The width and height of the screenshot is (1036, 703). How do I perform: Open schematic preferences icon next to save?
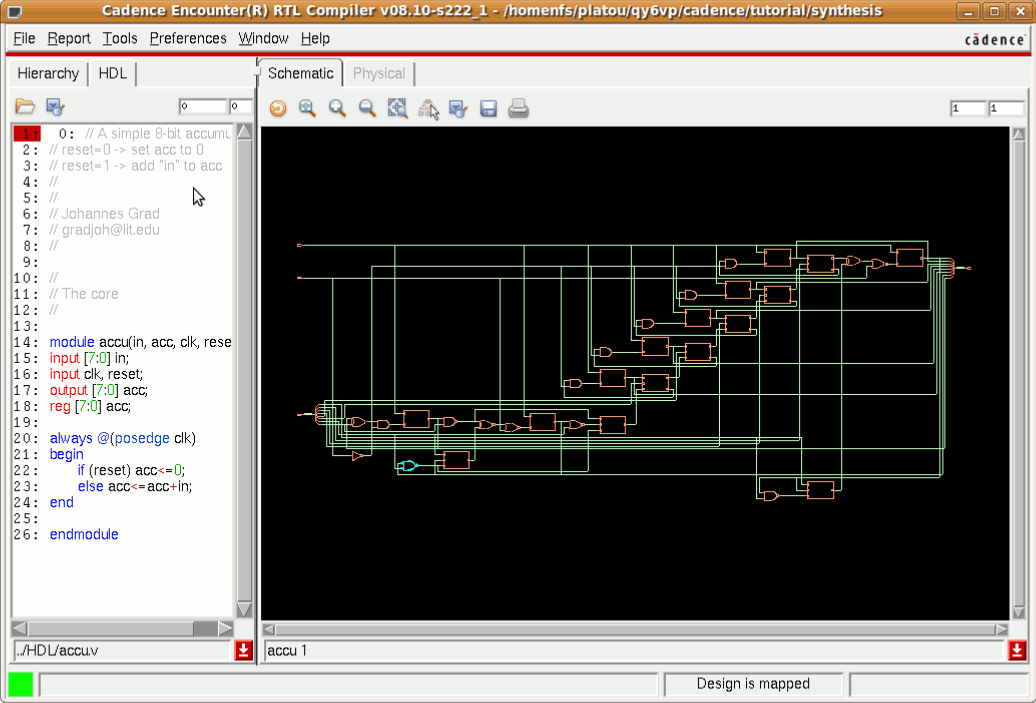(x=458, y=108)
